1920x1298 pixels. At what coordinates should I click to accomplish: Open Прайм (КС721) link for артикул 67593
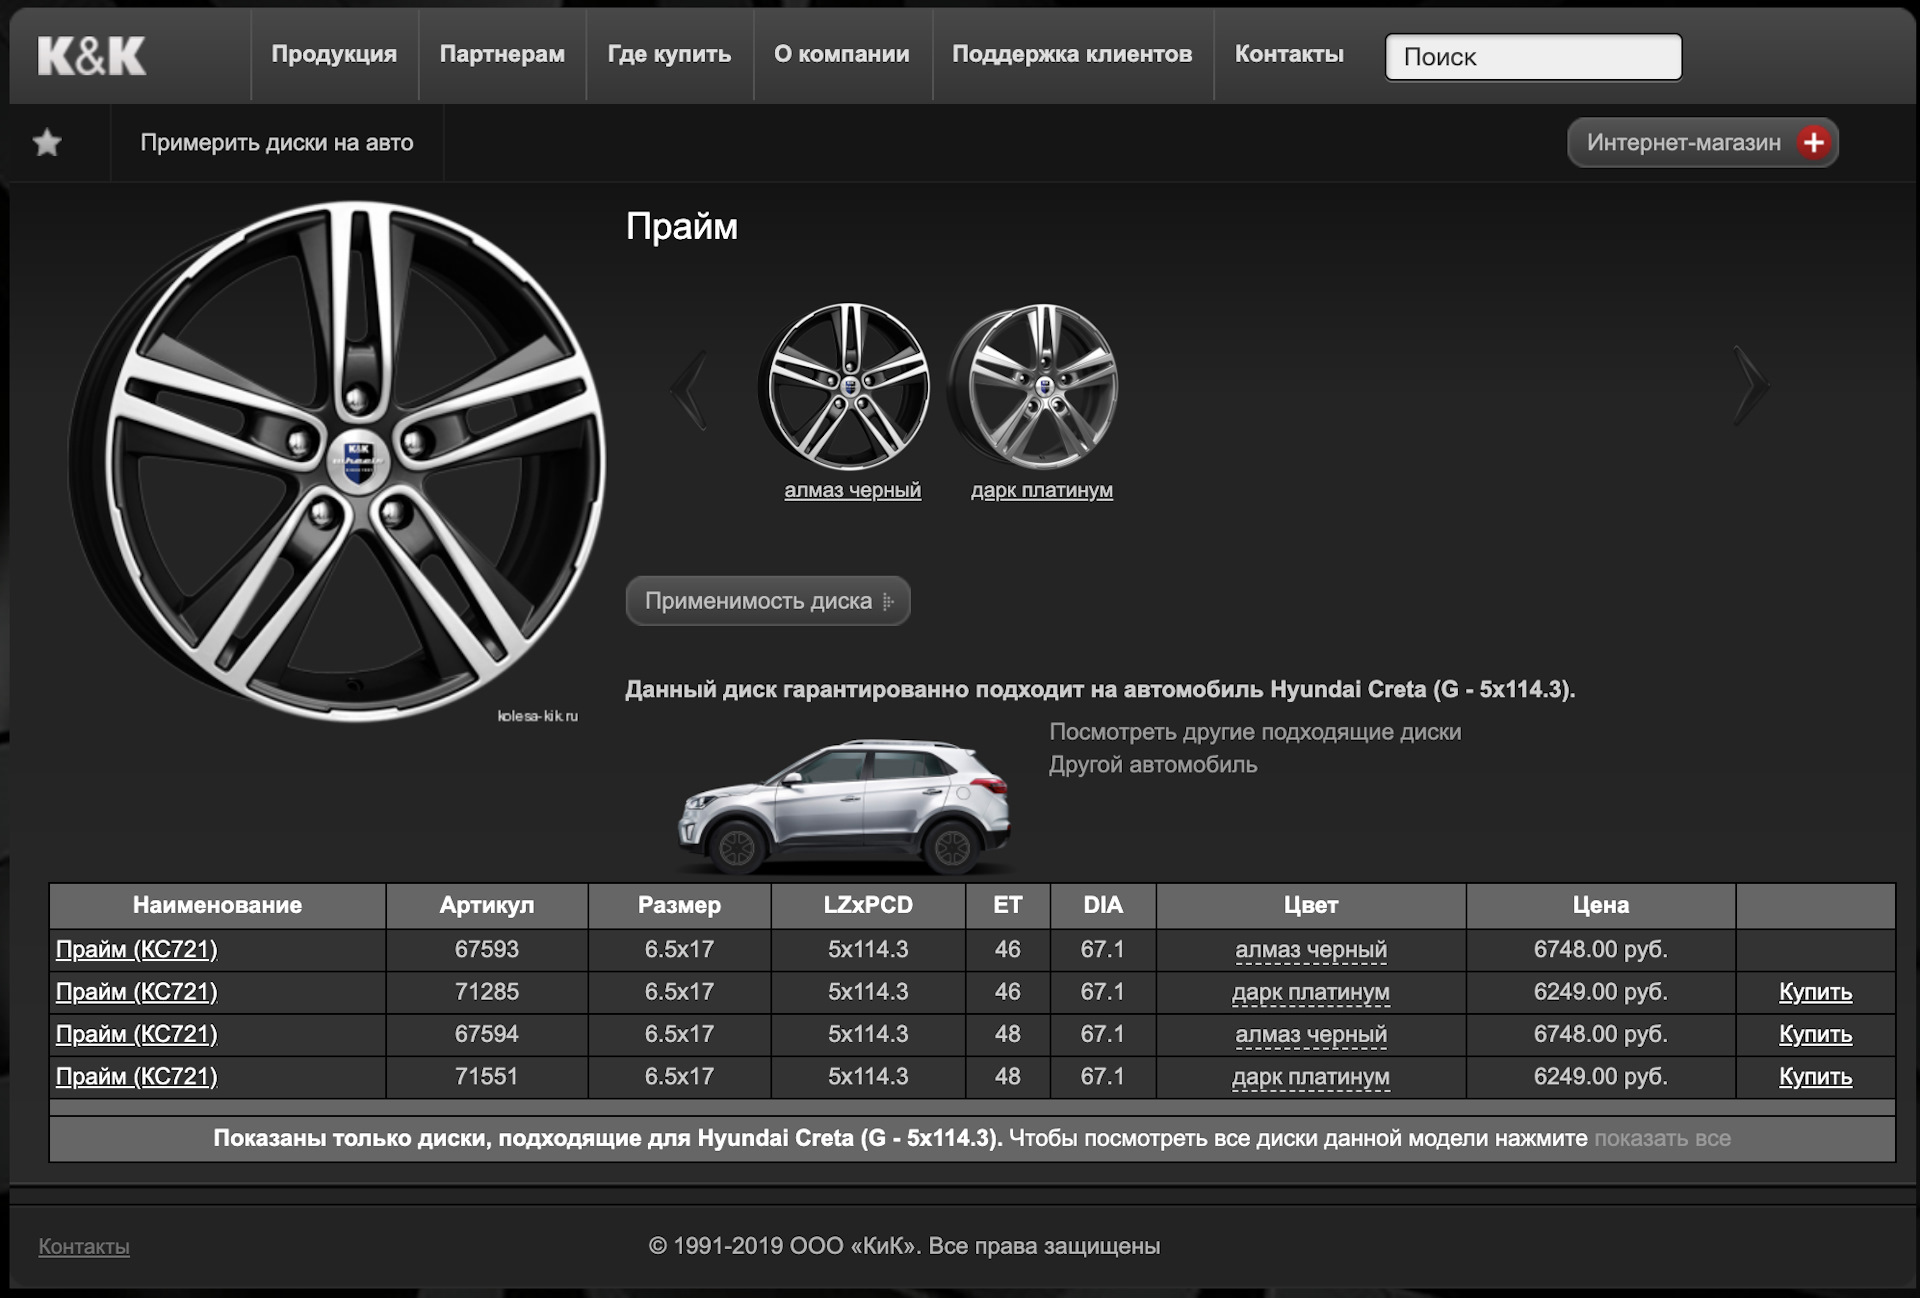point(136,949)
